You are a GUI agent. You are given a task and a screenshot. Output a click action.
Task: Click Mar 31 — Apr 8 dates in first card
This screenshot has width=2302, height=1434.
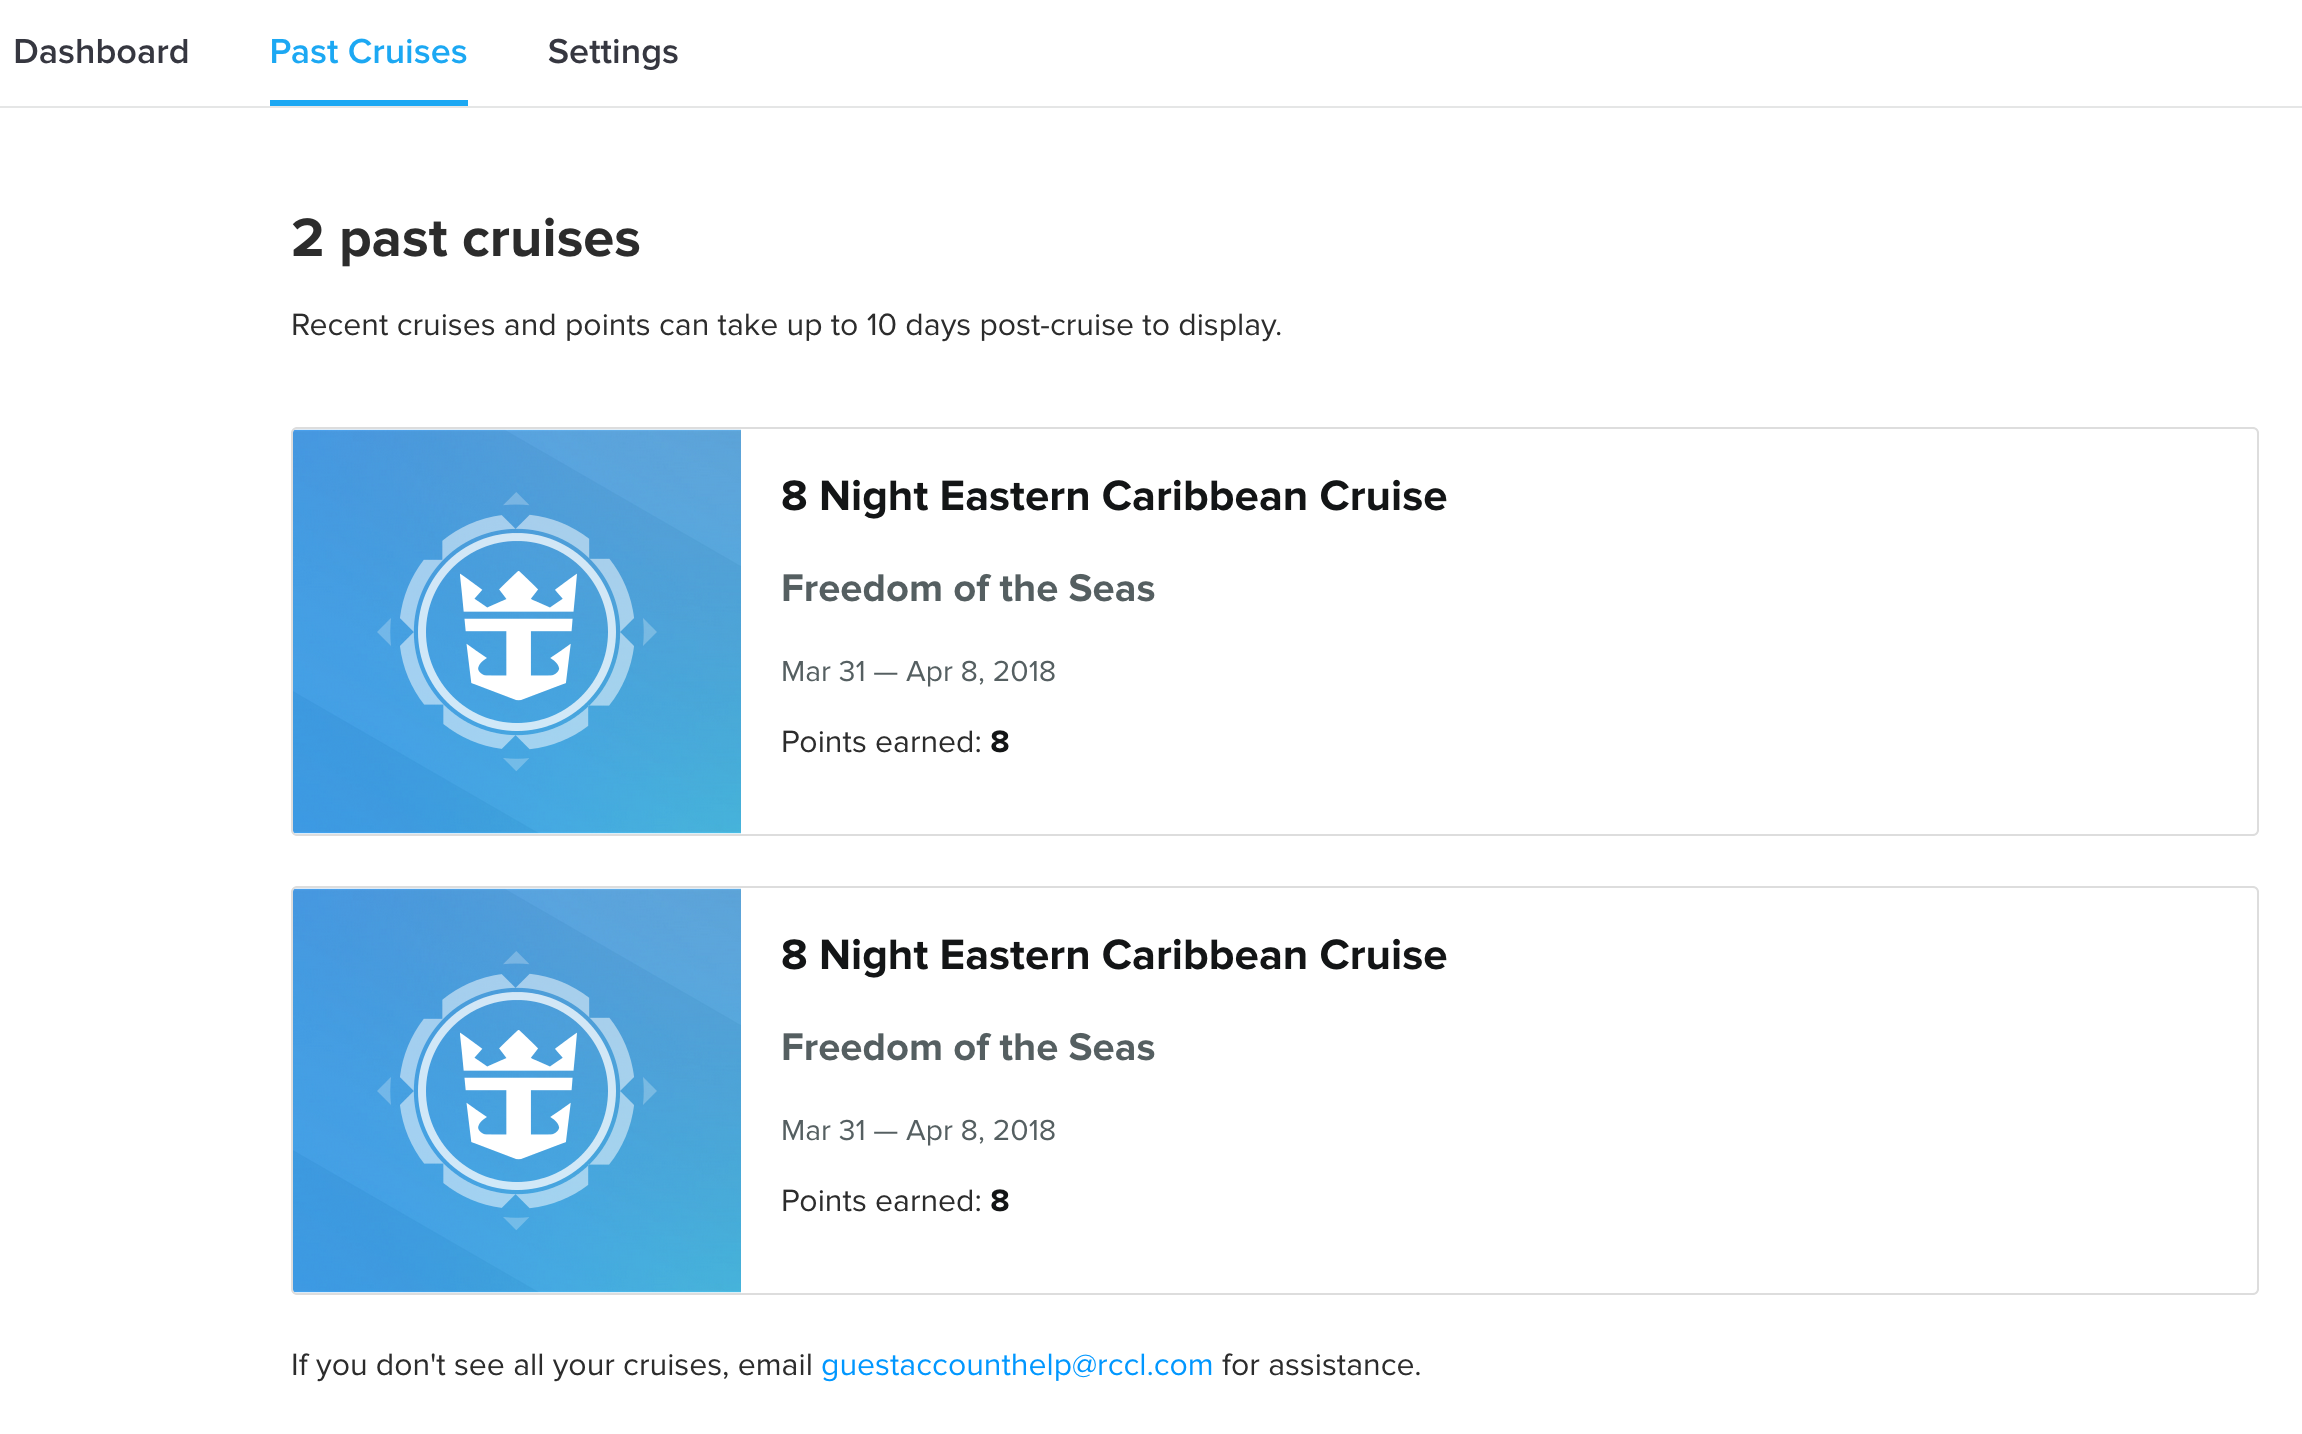(918, 671)
